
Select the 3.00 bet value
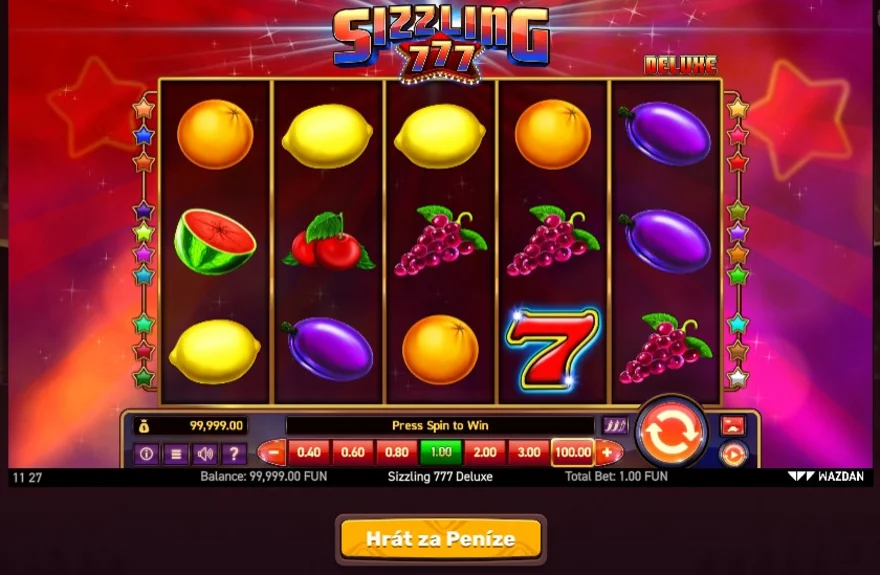click(x=529, y=452)
